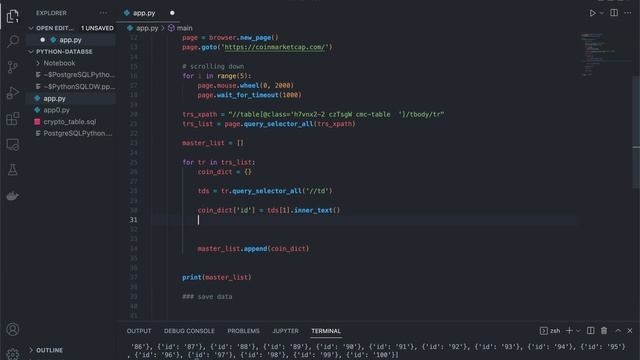Click the master_list.append(coin_dict) line
Screen dimensions: 640x360
(253, 249)
